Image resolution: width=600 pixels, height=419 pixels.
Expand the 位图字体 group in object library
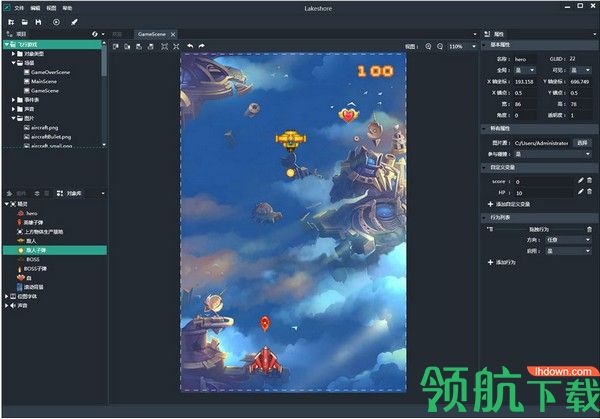[7, 297]
